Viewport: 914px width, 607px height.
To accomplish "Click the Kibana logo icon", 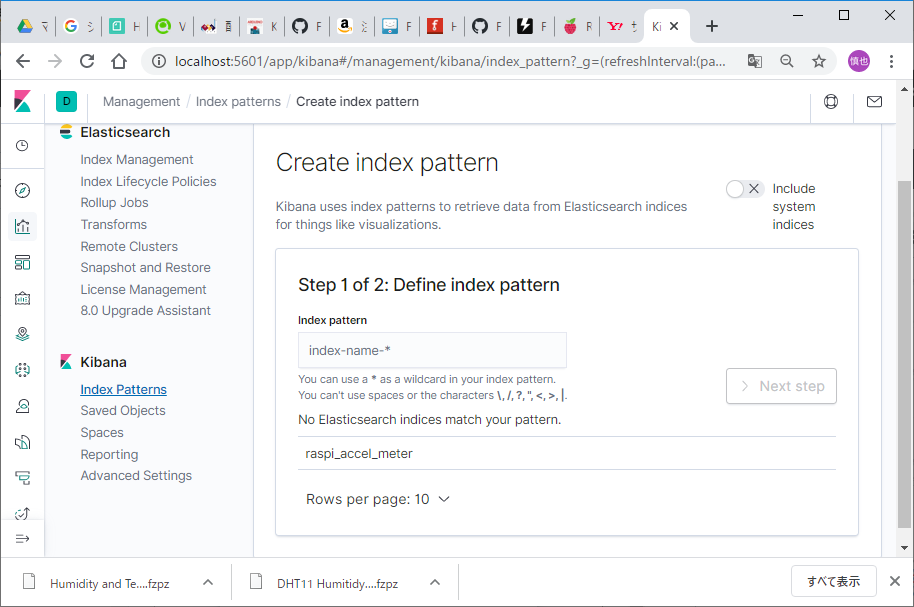I will click(x=22, y=101).
